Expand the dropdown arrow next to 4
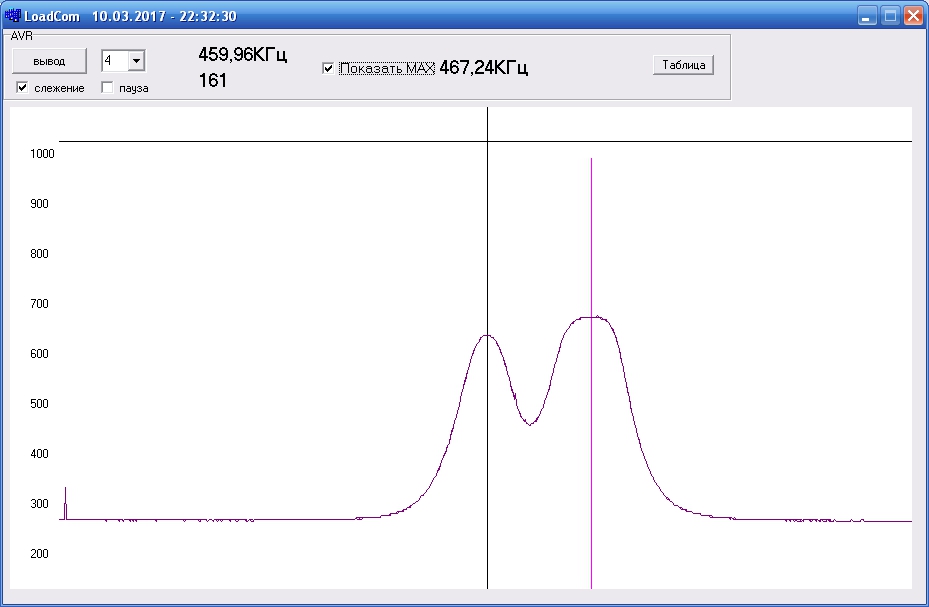The height and width of the screenshot is (607, 929). click(136, 61)
